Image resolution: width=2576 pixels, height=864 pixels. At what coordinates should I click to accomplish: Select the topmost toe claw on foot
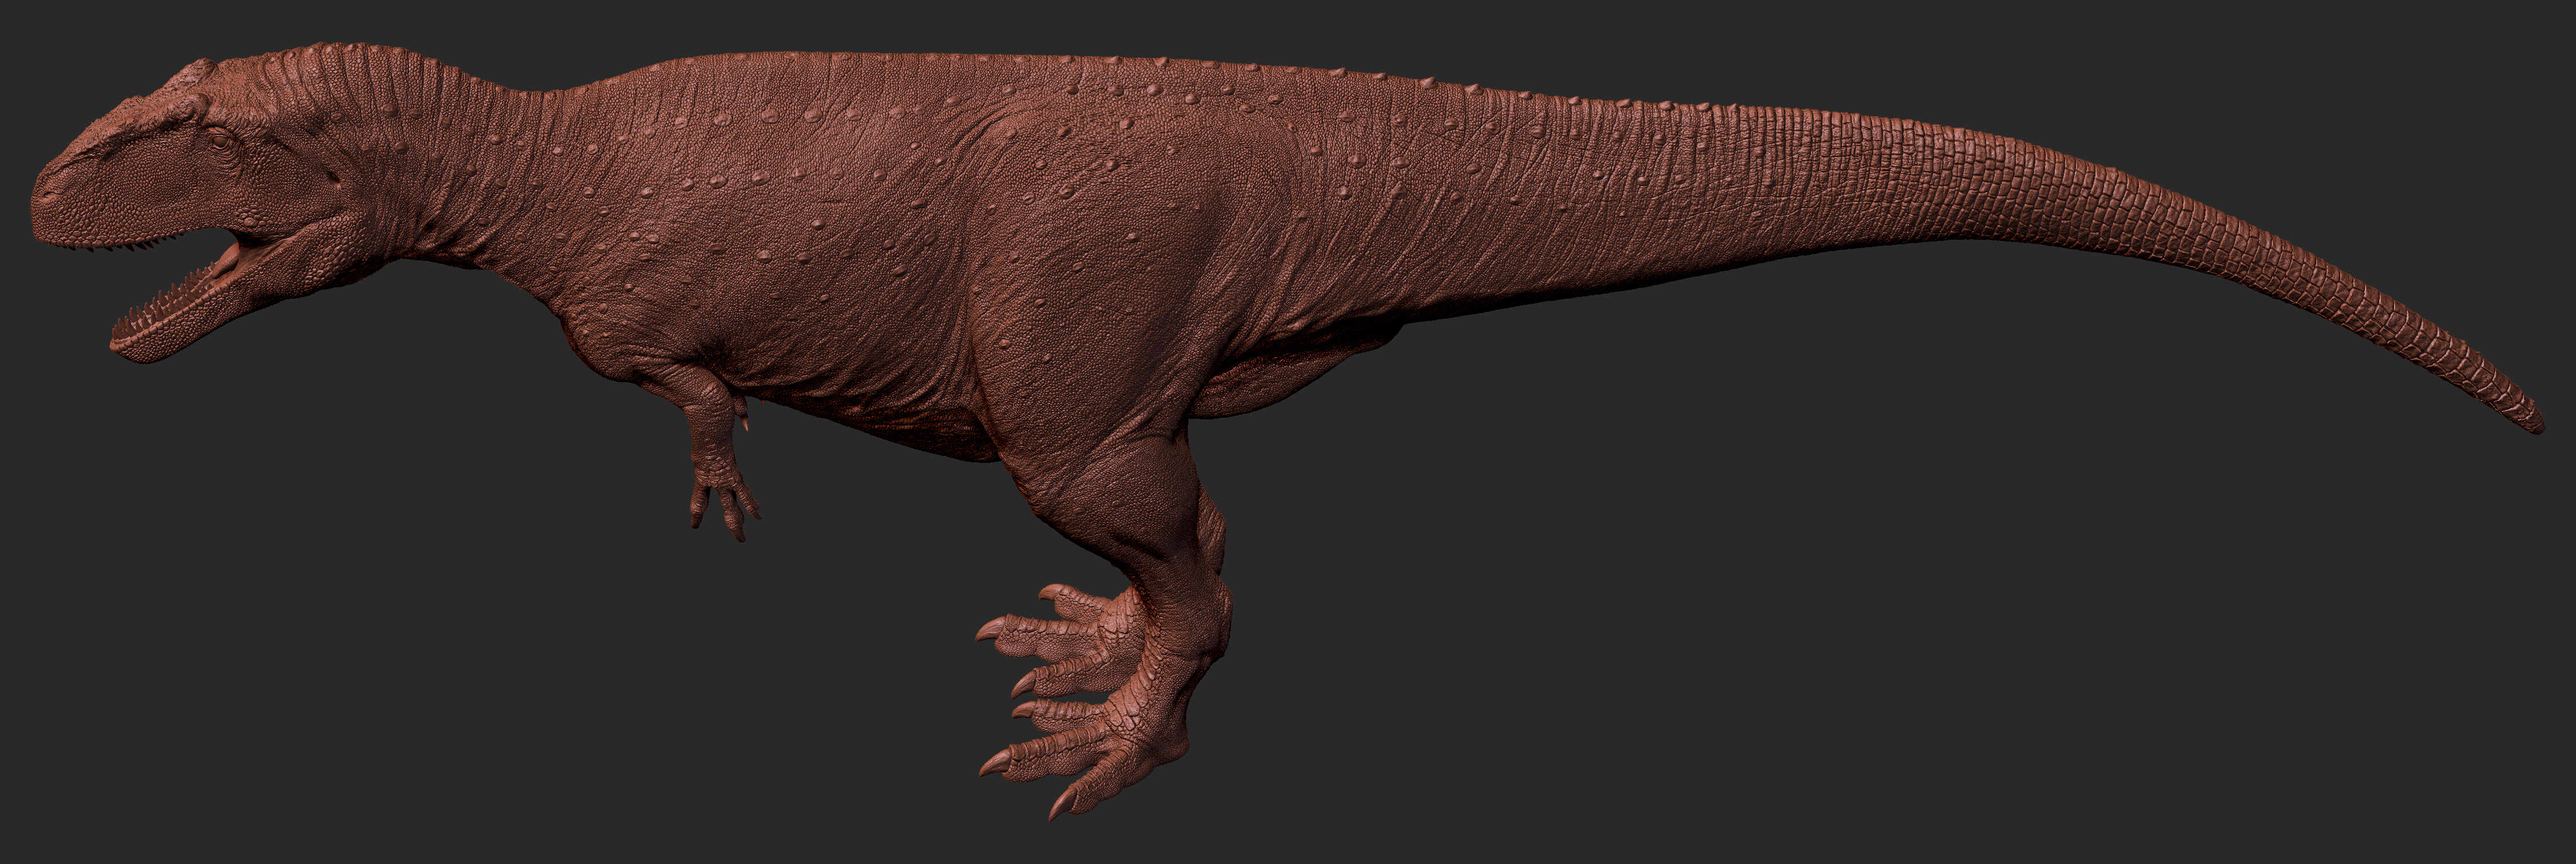pos(1050,592)
